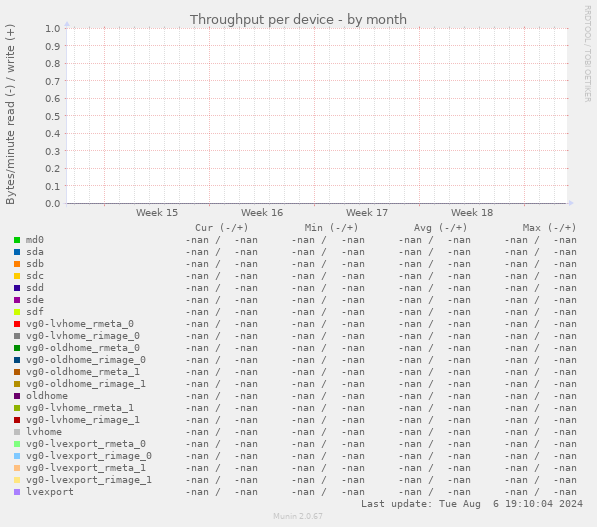The image size is (597, 527).
Task: Select the sdd legend label
Action: pos(35,288)
